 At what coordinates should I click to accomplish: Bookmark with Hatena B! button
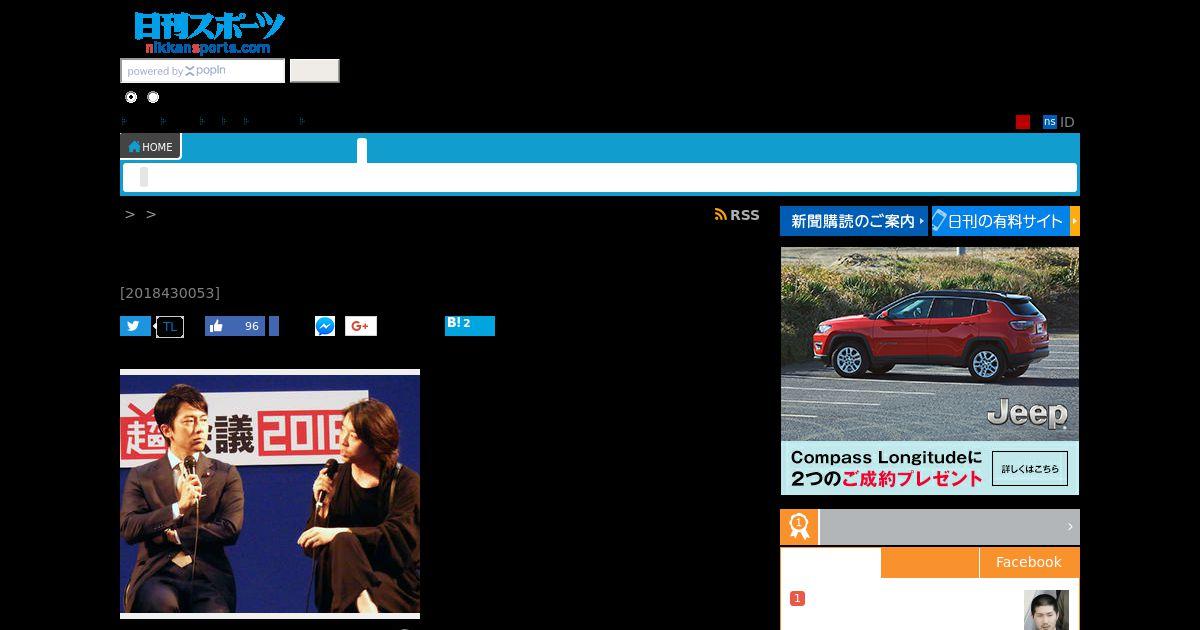pos(470,325)
